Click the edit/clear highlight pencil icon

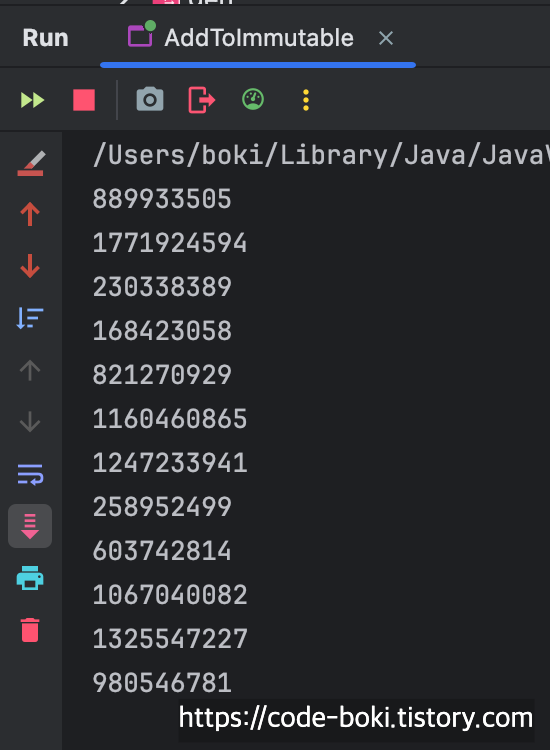tap(31, 164)
